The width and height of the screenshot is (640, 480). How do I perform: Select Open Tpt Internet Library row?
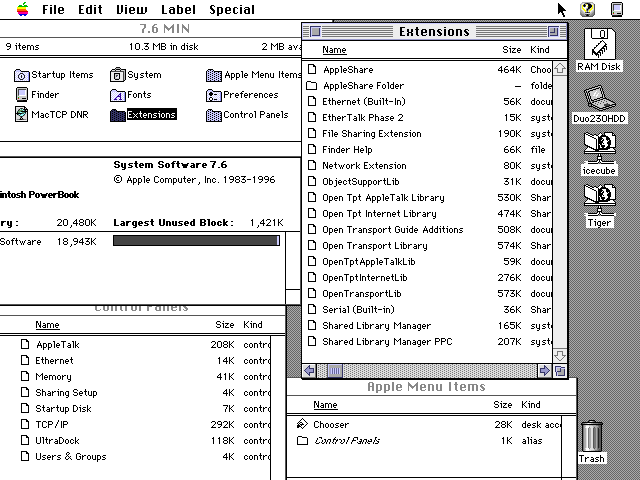[429, 213]
